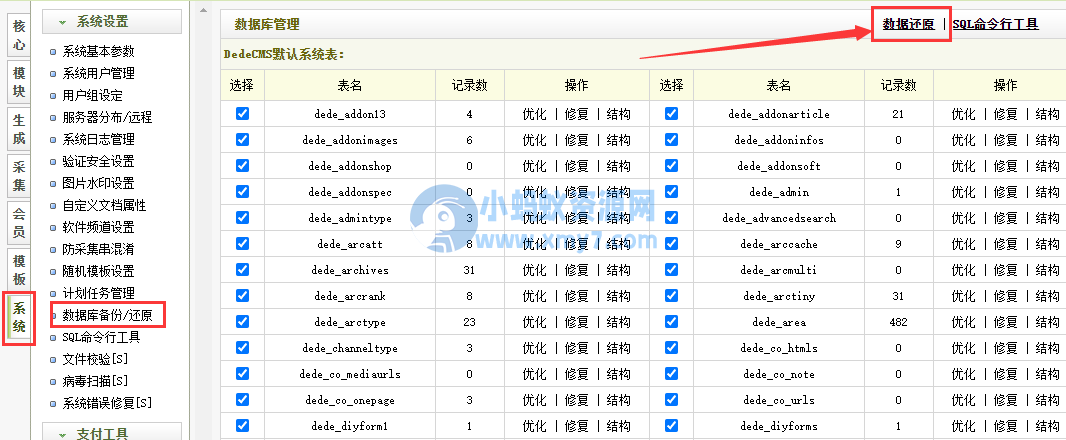Go to 软件频道设置
Screen dimensions: 1066x440
coord(99,227)
